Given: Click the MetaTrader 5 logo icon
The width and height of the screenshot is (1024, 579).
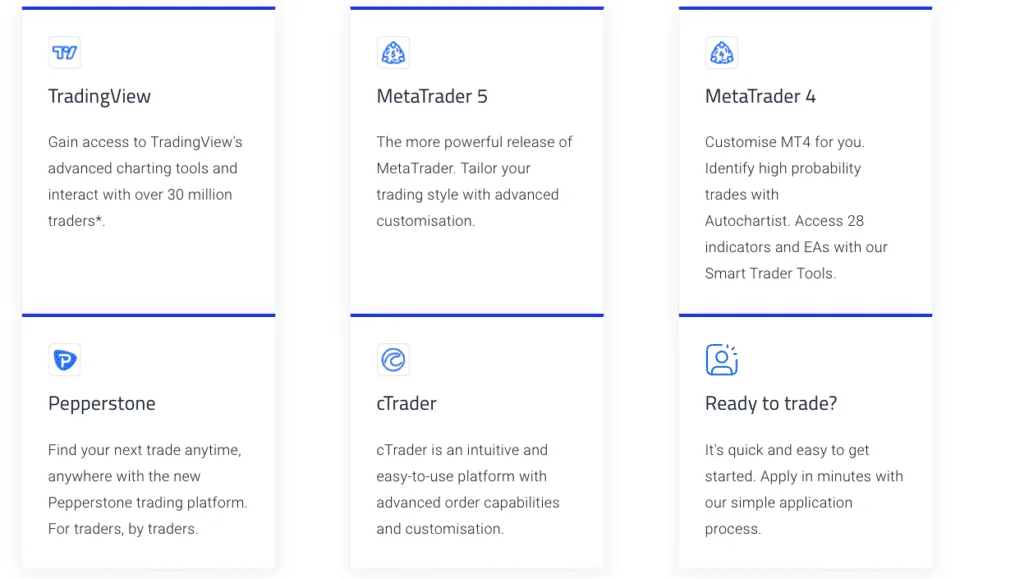Looking at the screenshot, I should pos(393,53).
